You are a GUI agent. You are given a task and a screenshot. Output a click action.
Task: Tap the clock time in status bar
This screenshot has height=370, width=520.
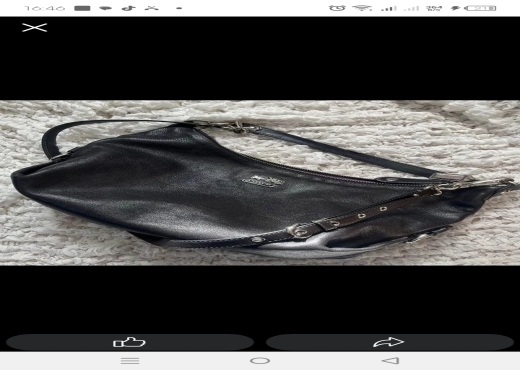pos(45,8)
